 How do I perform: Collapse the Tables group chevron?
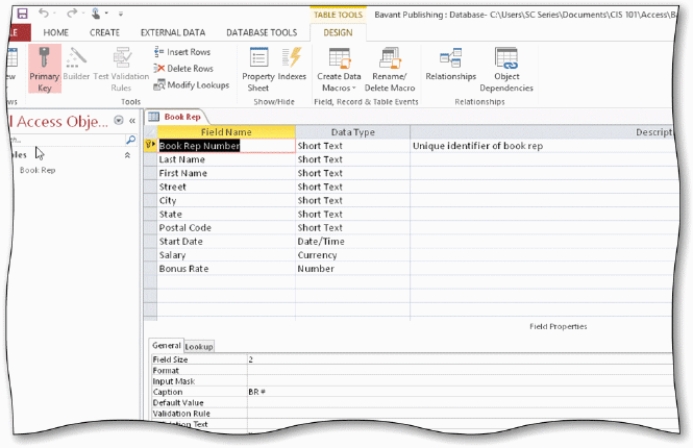127,155
